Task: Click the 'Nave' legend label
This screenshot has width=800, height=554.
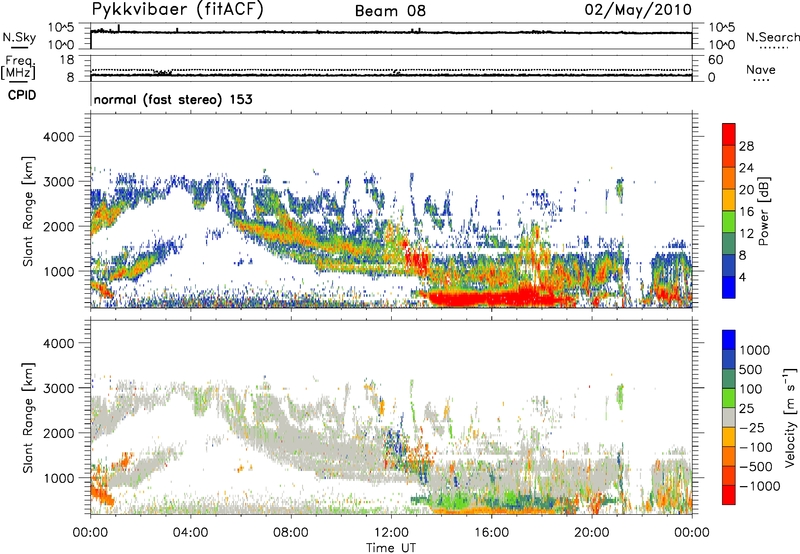Action: point(761,69)
